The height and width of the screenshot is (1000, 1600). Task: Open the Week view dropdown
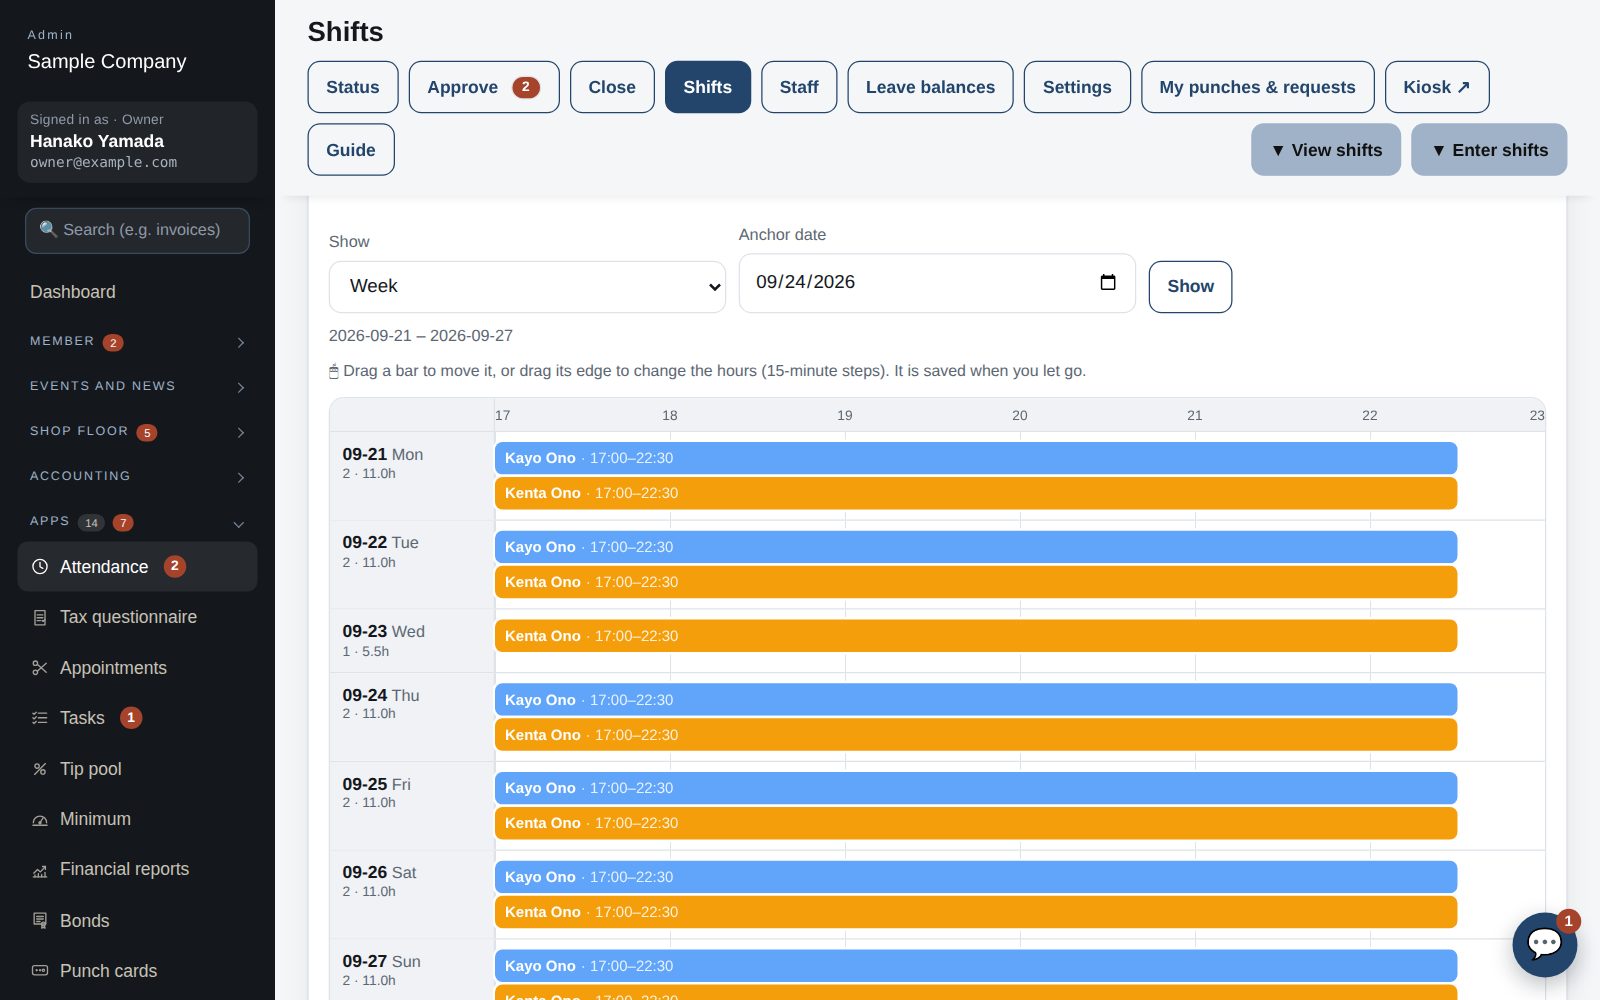pos(527,287)
